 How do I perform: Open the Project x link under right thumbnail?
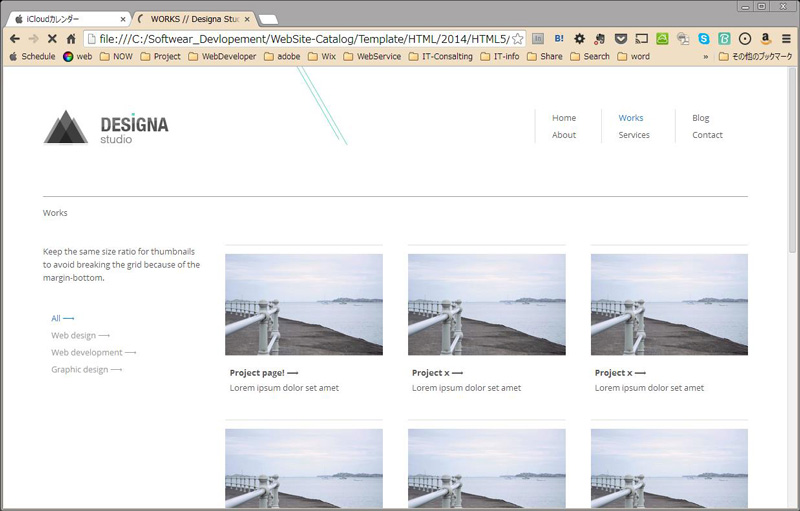point(620,373)
